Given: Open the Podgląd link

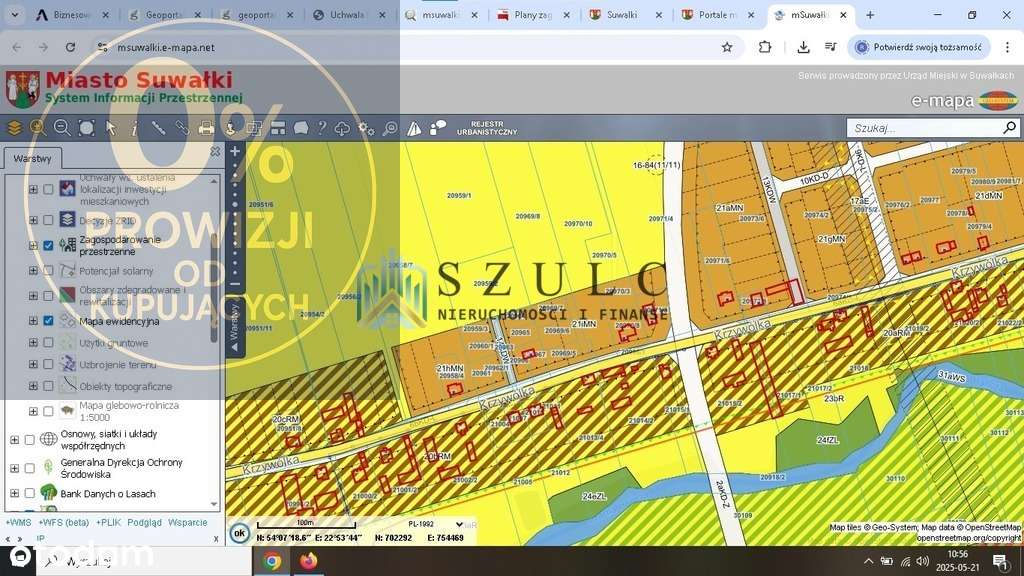Looking at the screenshot, I should pos(144,522).
